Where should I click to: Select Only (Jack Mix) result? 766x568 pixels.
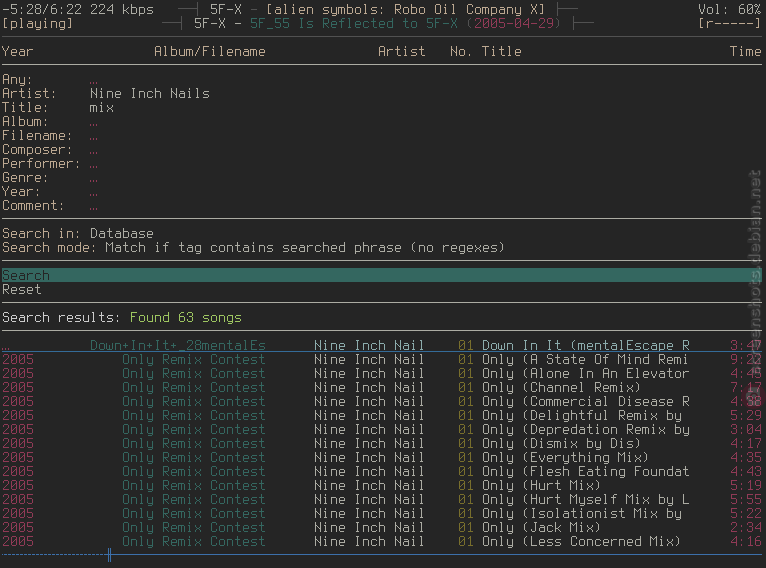pos(381,527)
